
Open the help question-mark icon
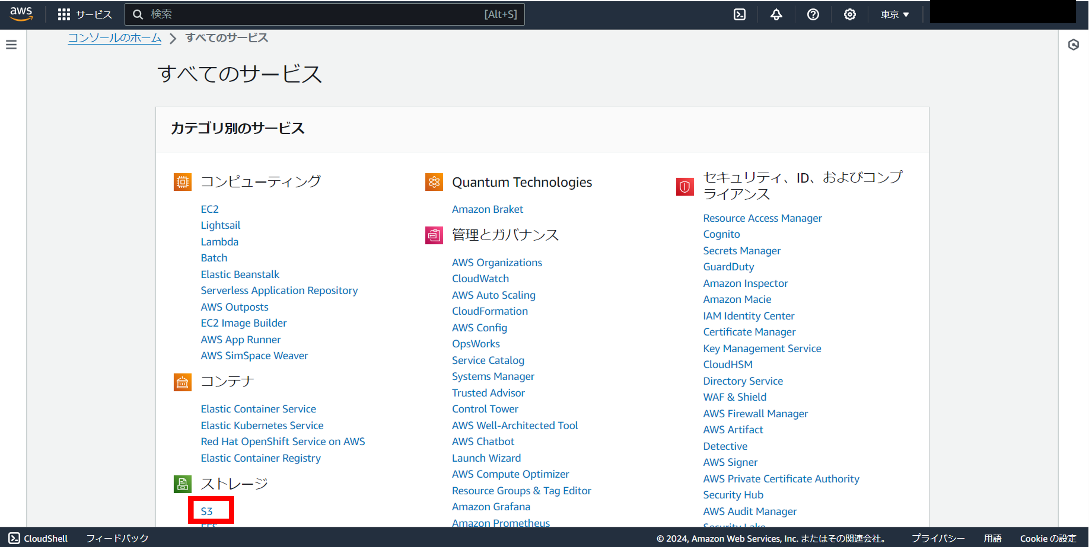click(813, 15)
